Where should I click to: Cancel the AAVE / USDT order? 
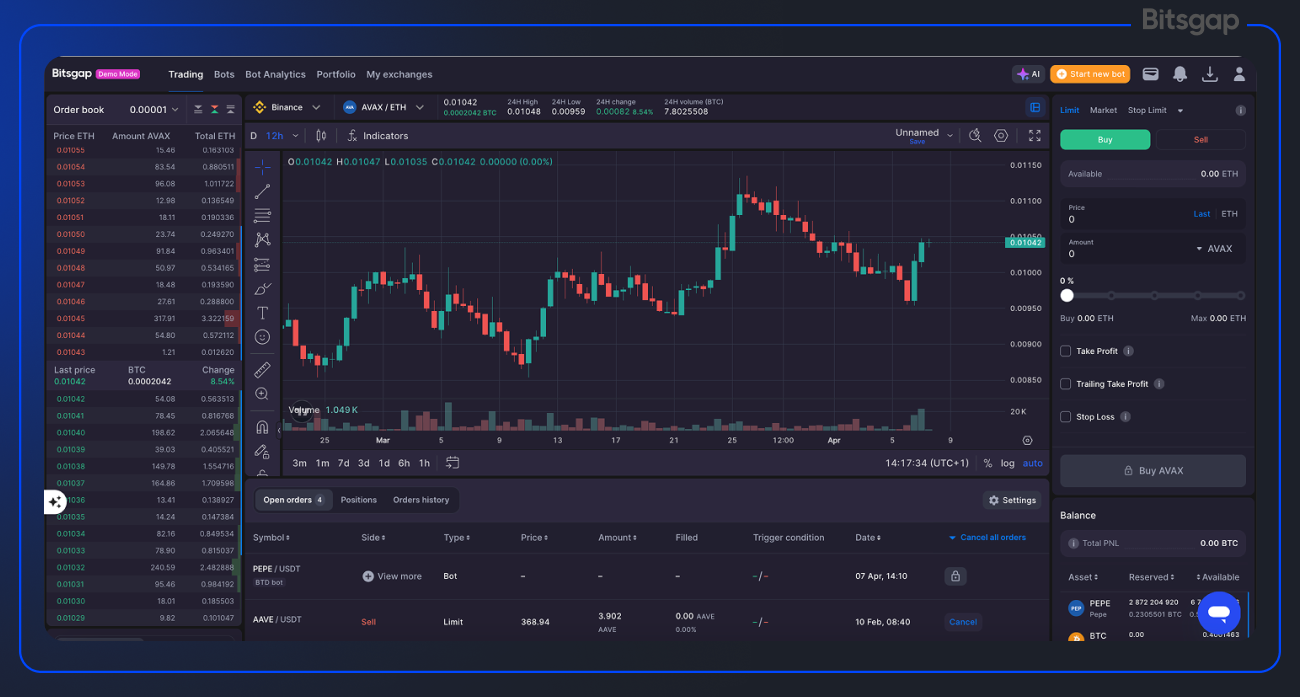pyautogui.click(x=963, y=622)
